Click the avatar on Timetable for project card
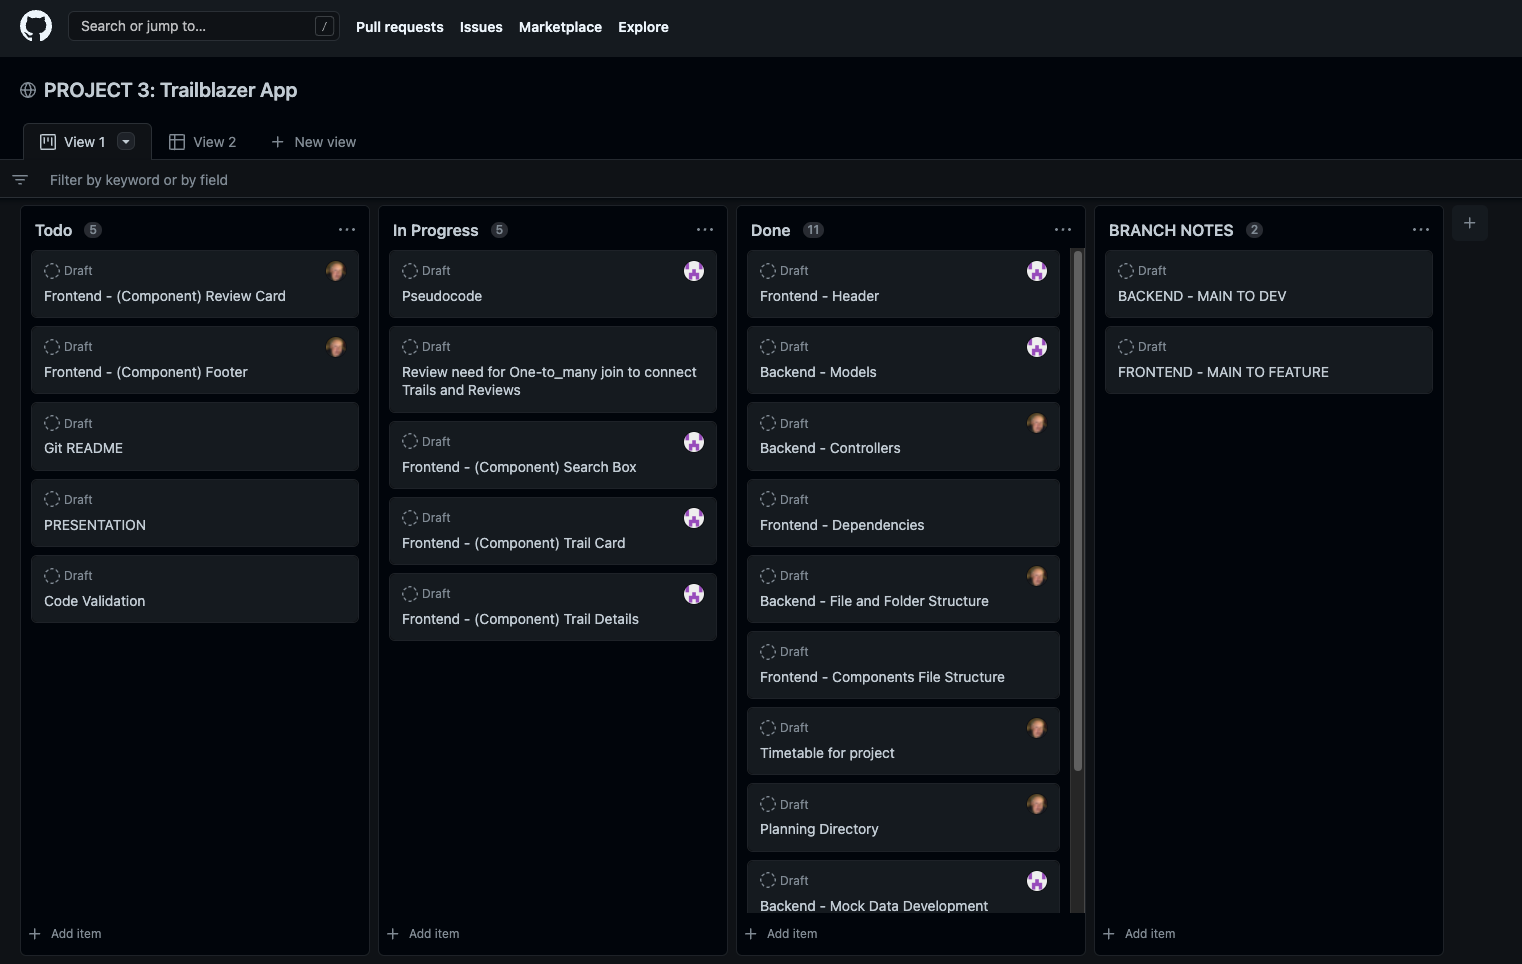Screen dimensions: 1522x964 click(x=1037, y=728)
